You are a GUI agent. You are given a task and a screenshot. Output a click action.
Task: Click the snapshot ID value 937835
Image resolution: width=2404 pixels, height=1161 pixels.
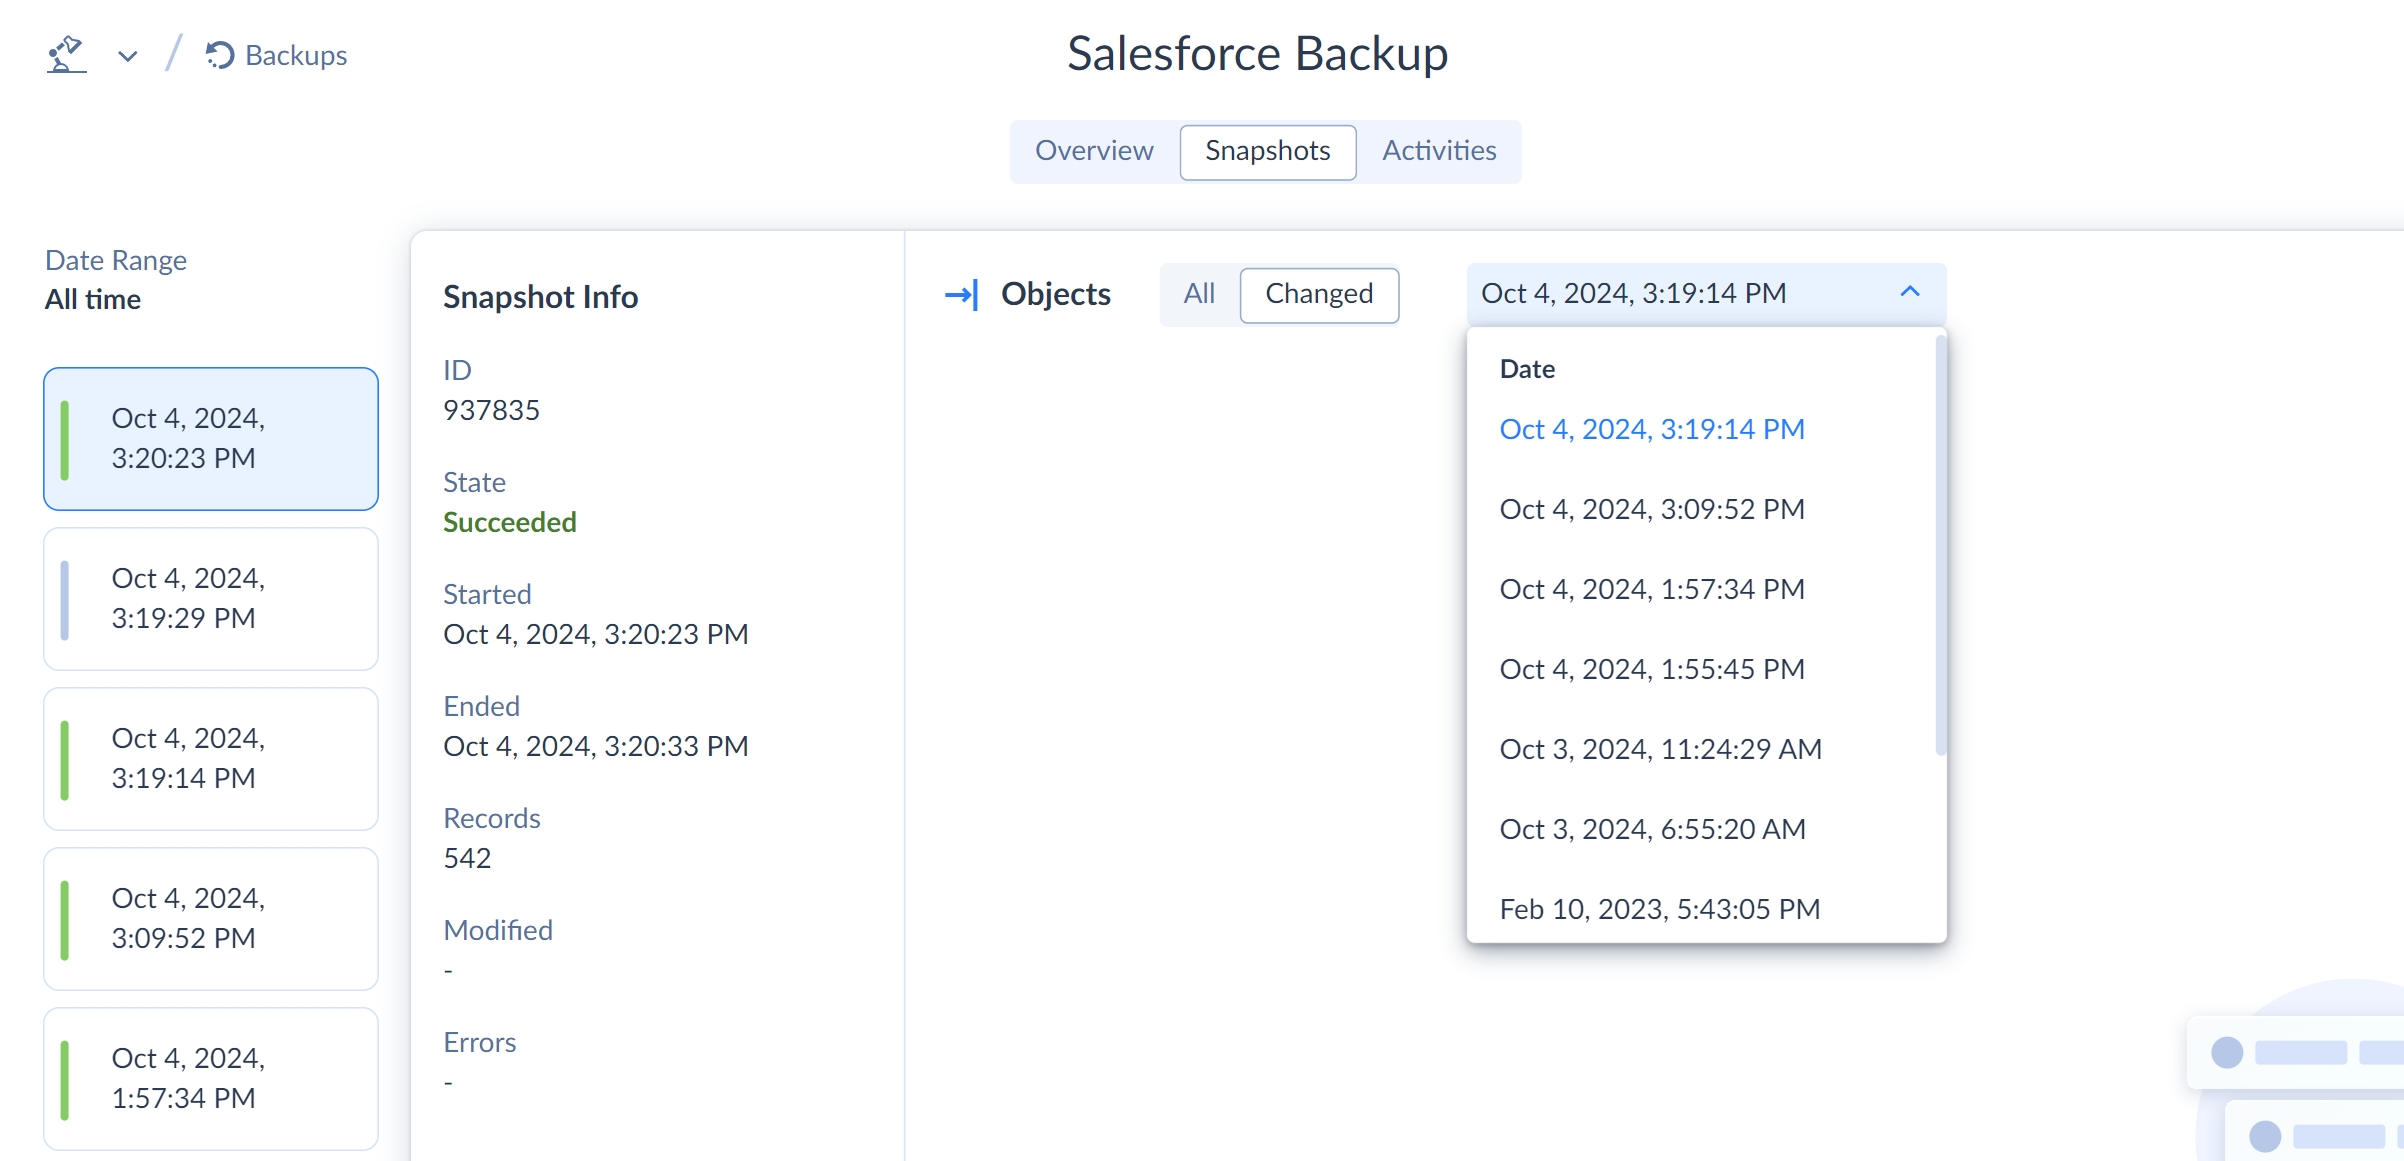coord(491,411)
